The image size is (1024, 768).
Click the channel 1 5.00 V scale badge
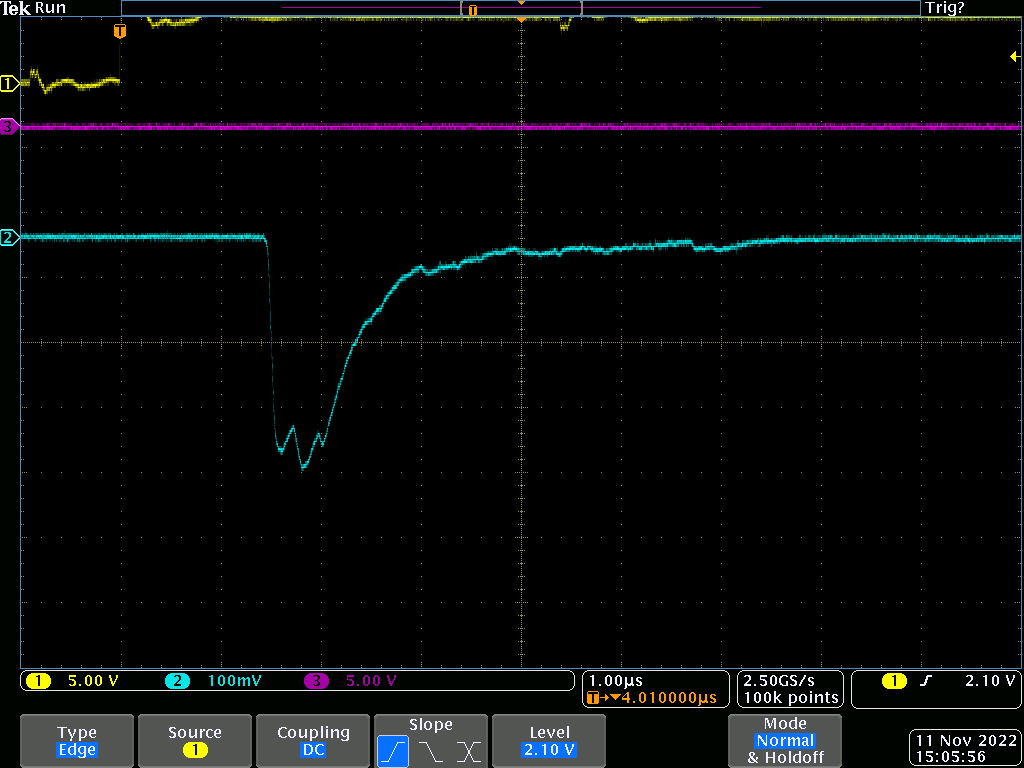coord(80,681)
